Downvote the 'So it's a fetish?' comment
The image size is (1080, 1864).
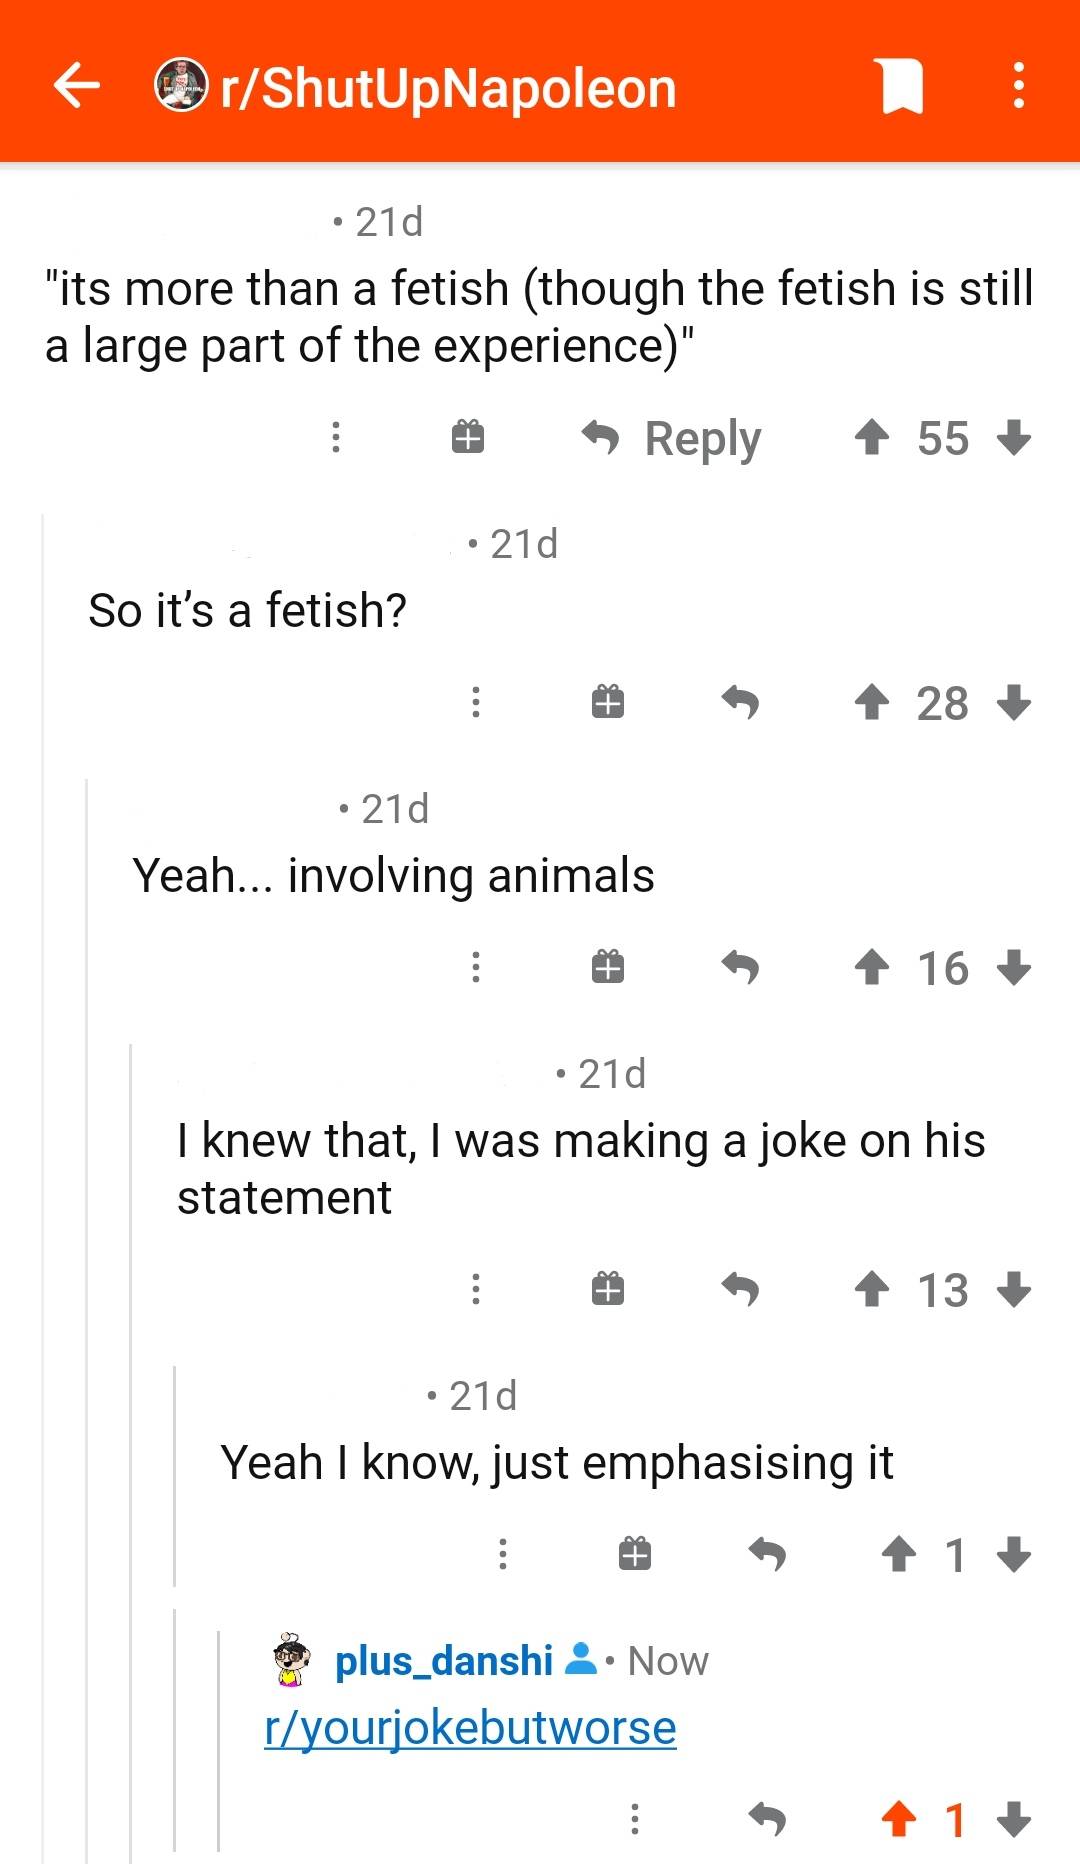1014,703
